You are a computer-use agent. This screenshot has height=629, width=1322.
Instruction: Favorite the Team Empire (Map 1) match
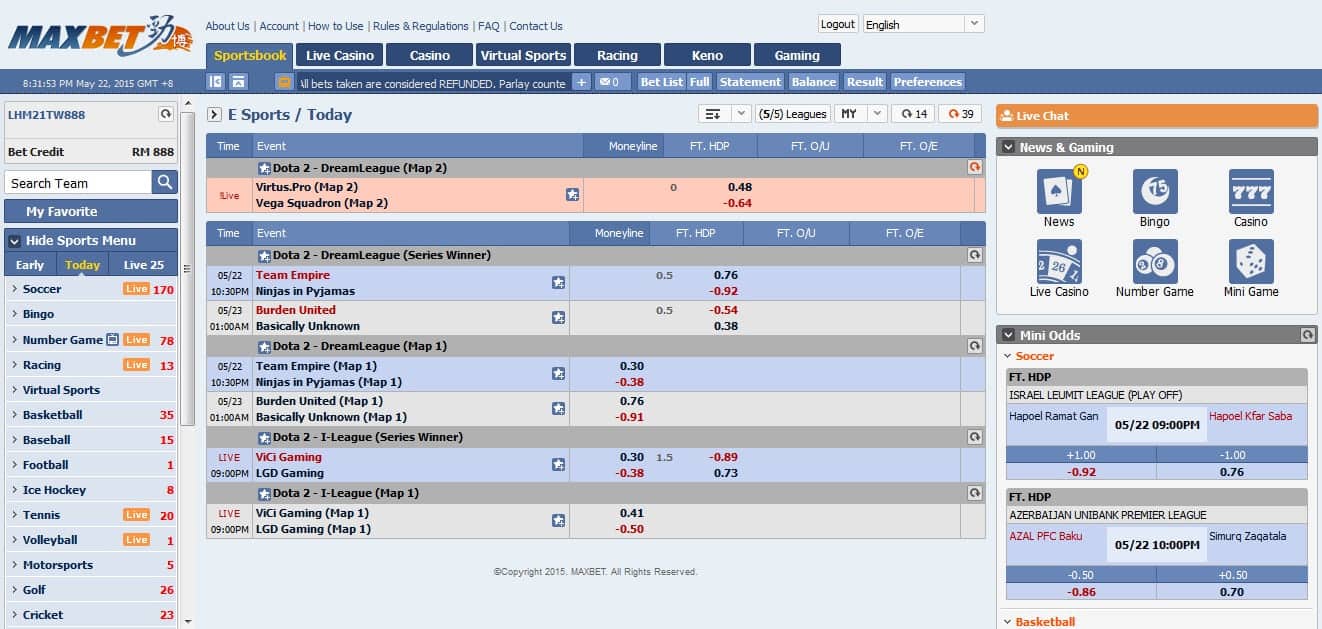[x=558, y=374]
